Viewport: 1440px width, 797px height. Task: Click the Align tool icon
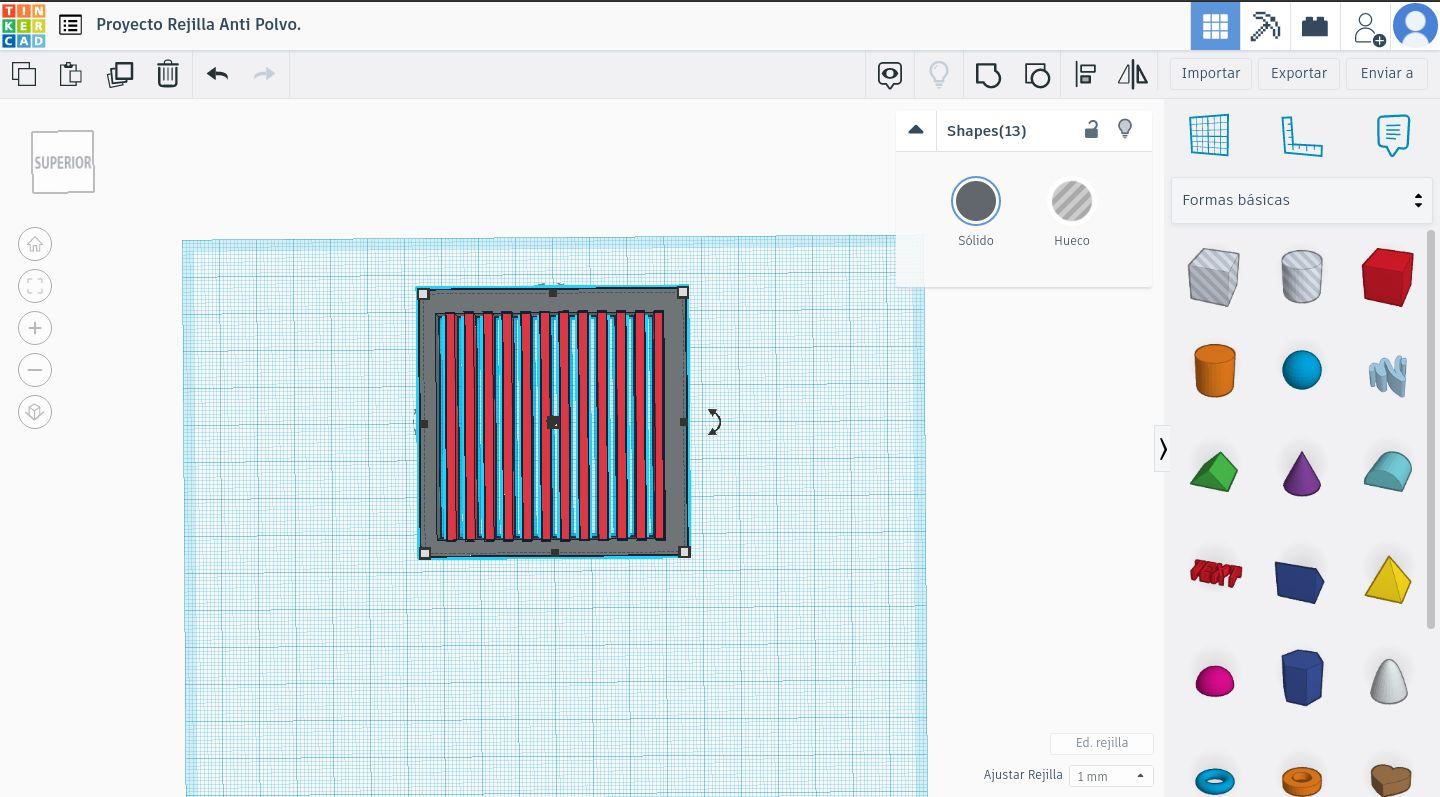1085,74
